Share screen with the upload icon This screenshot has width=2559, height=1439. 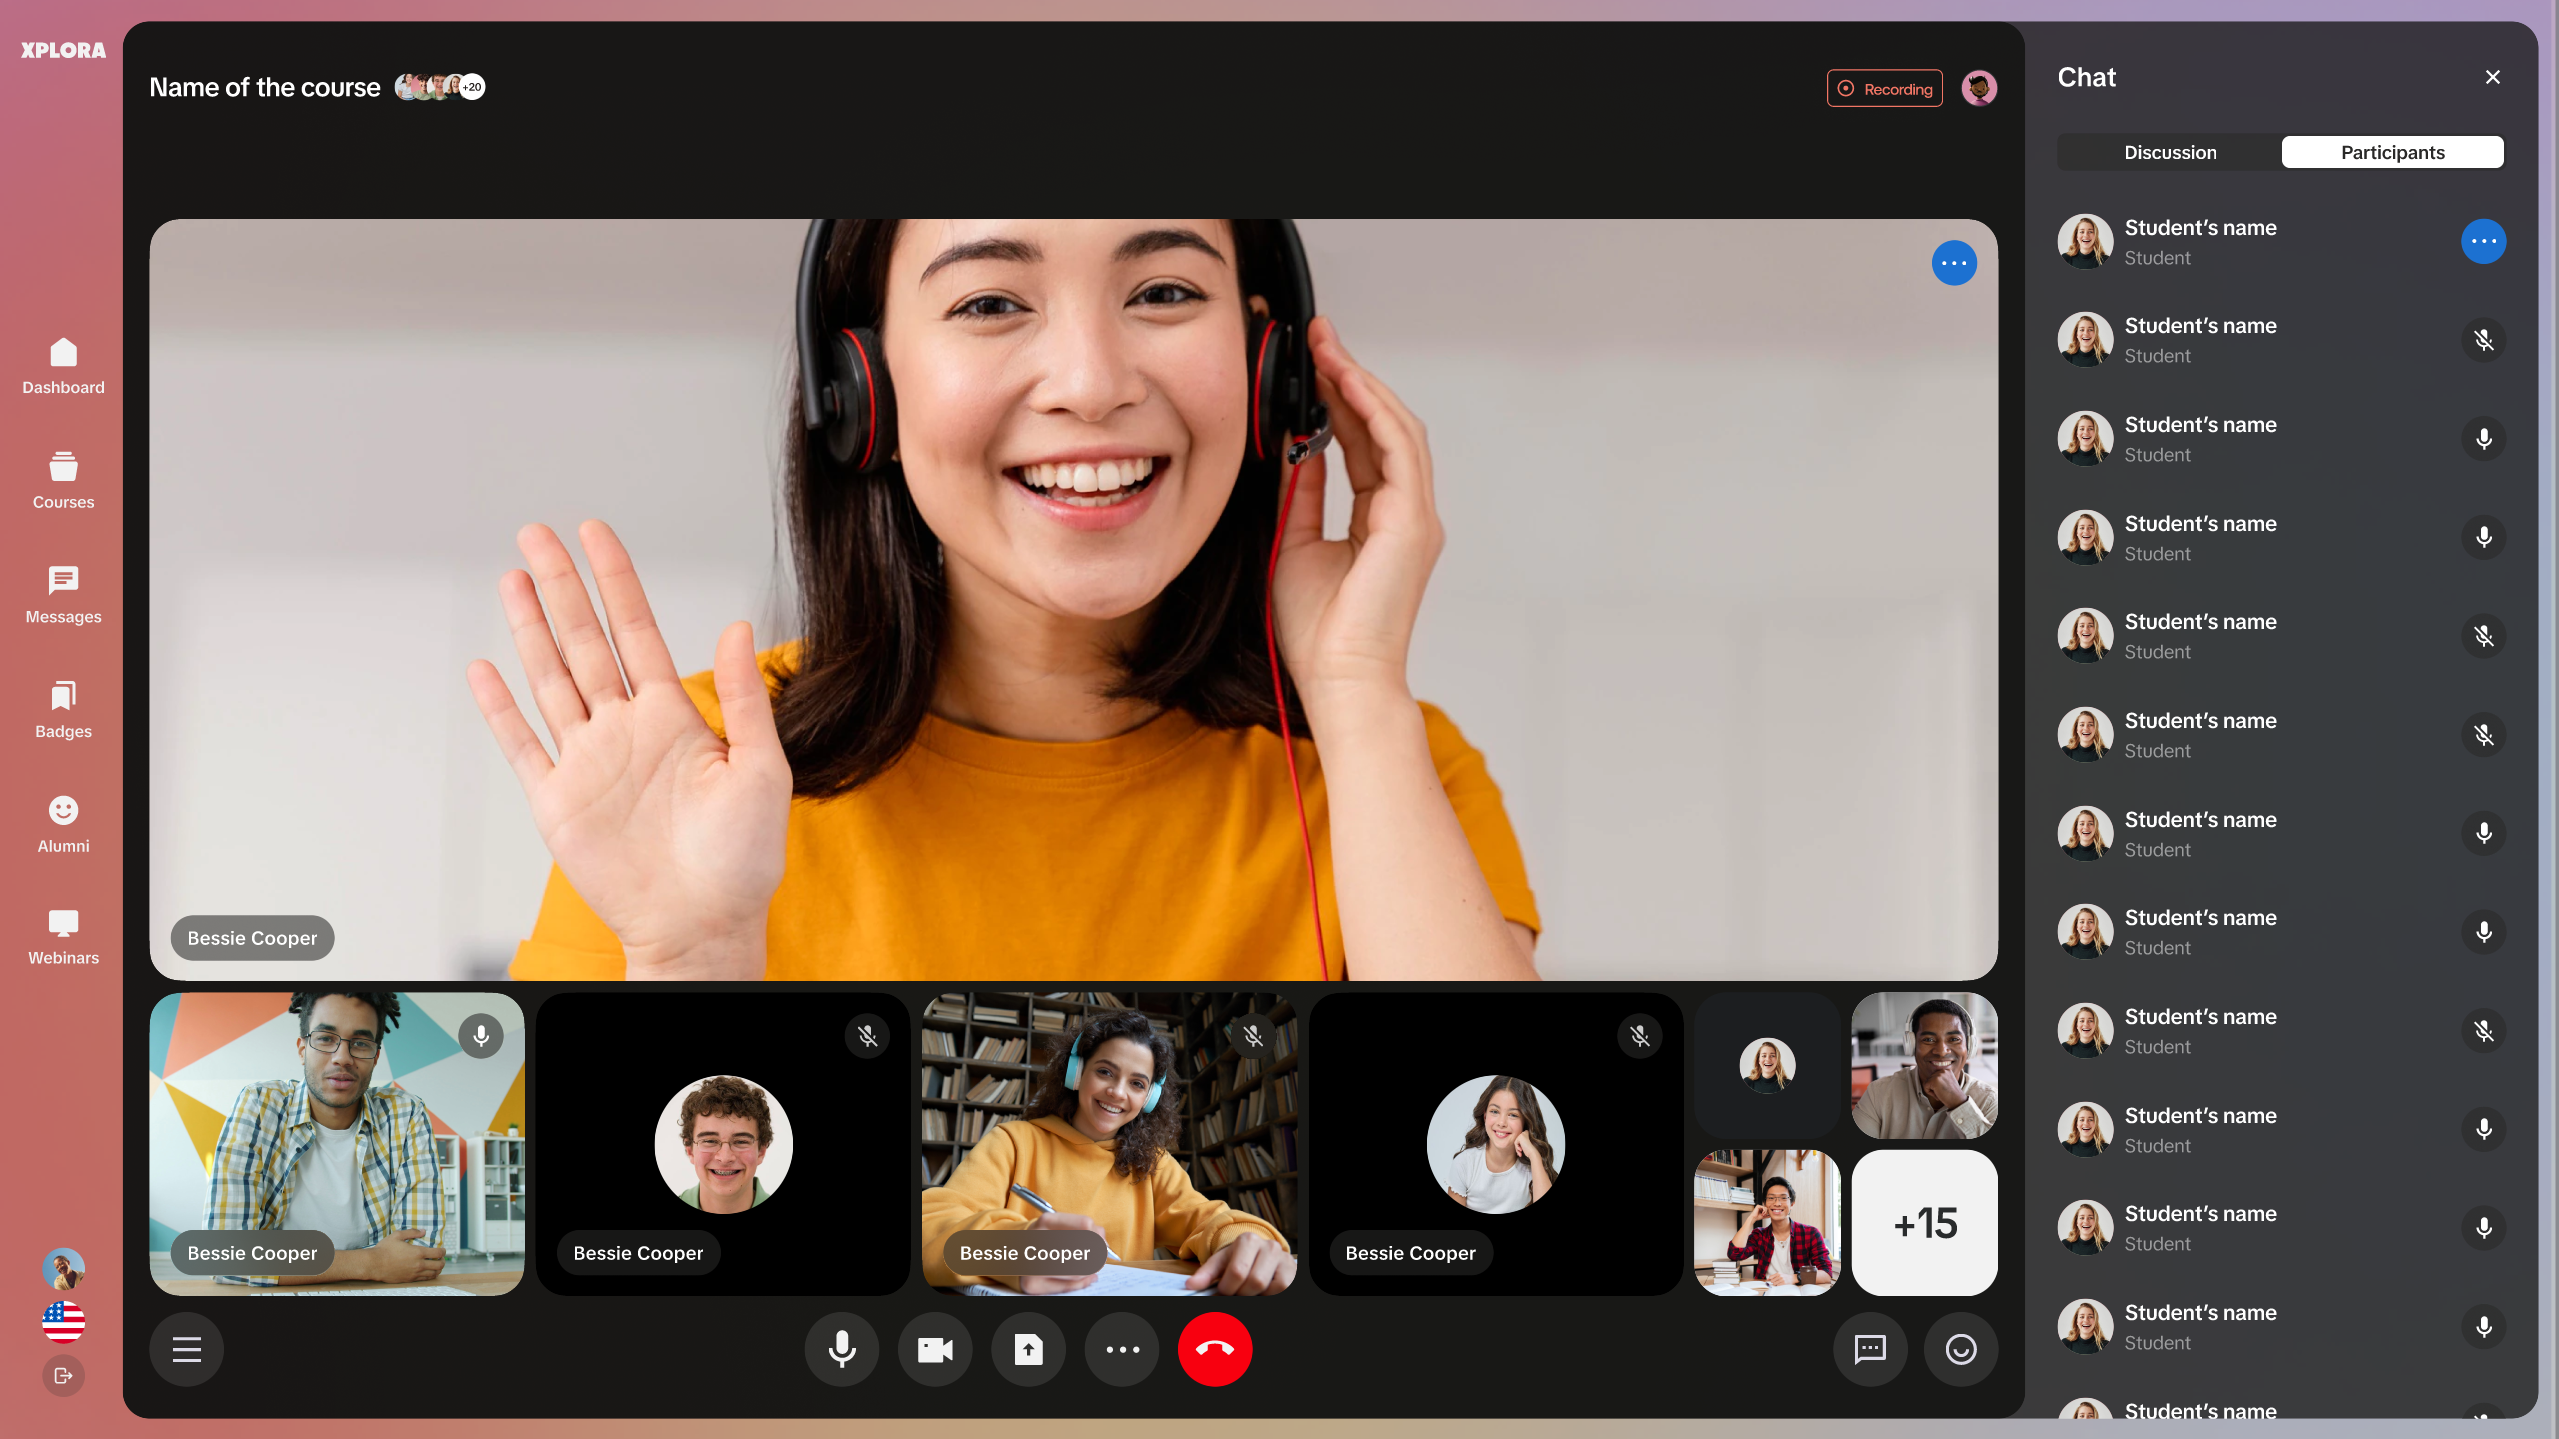click(x=1028, y=1350)
